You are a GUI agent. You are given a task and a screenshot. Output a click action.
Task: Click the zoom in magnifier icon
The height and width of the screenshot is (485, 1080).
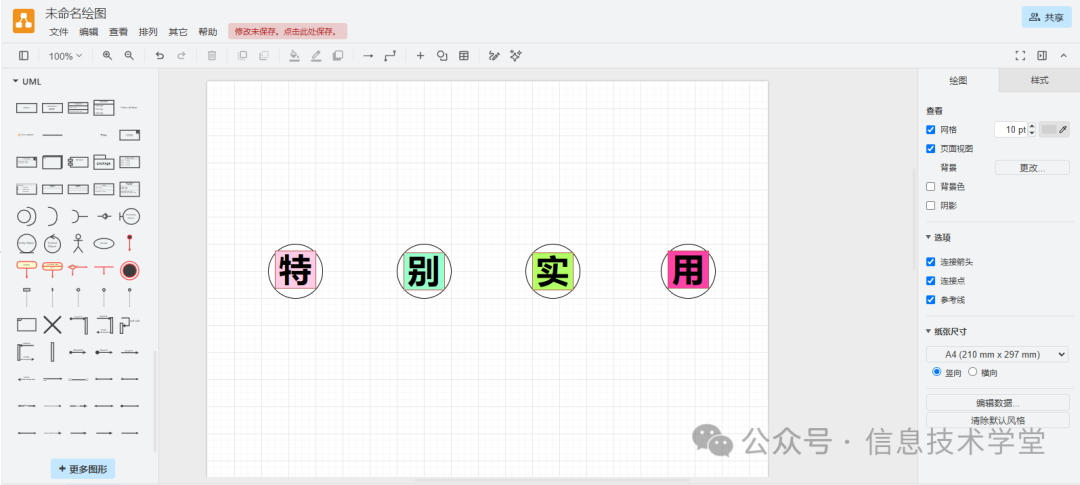(x=107, y=56)
